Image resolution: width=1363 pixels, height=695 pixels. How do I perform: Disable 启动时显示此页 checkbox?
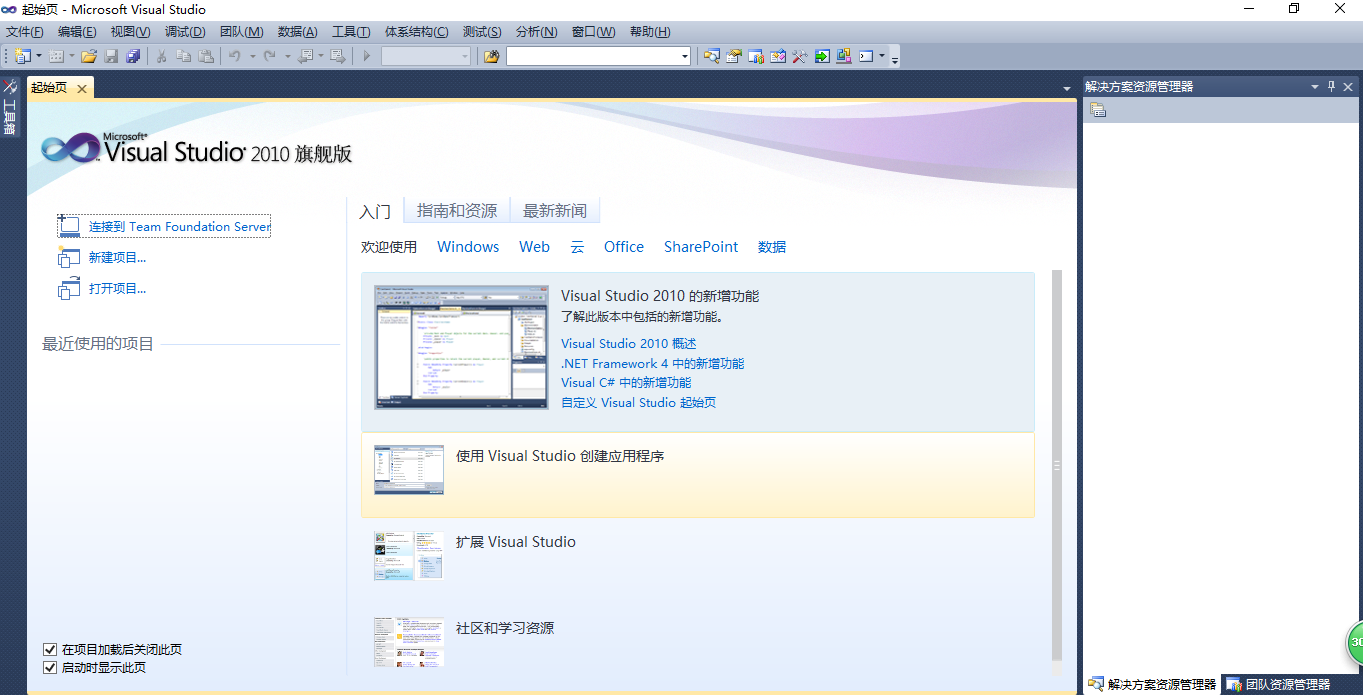[x=49, y=667]
